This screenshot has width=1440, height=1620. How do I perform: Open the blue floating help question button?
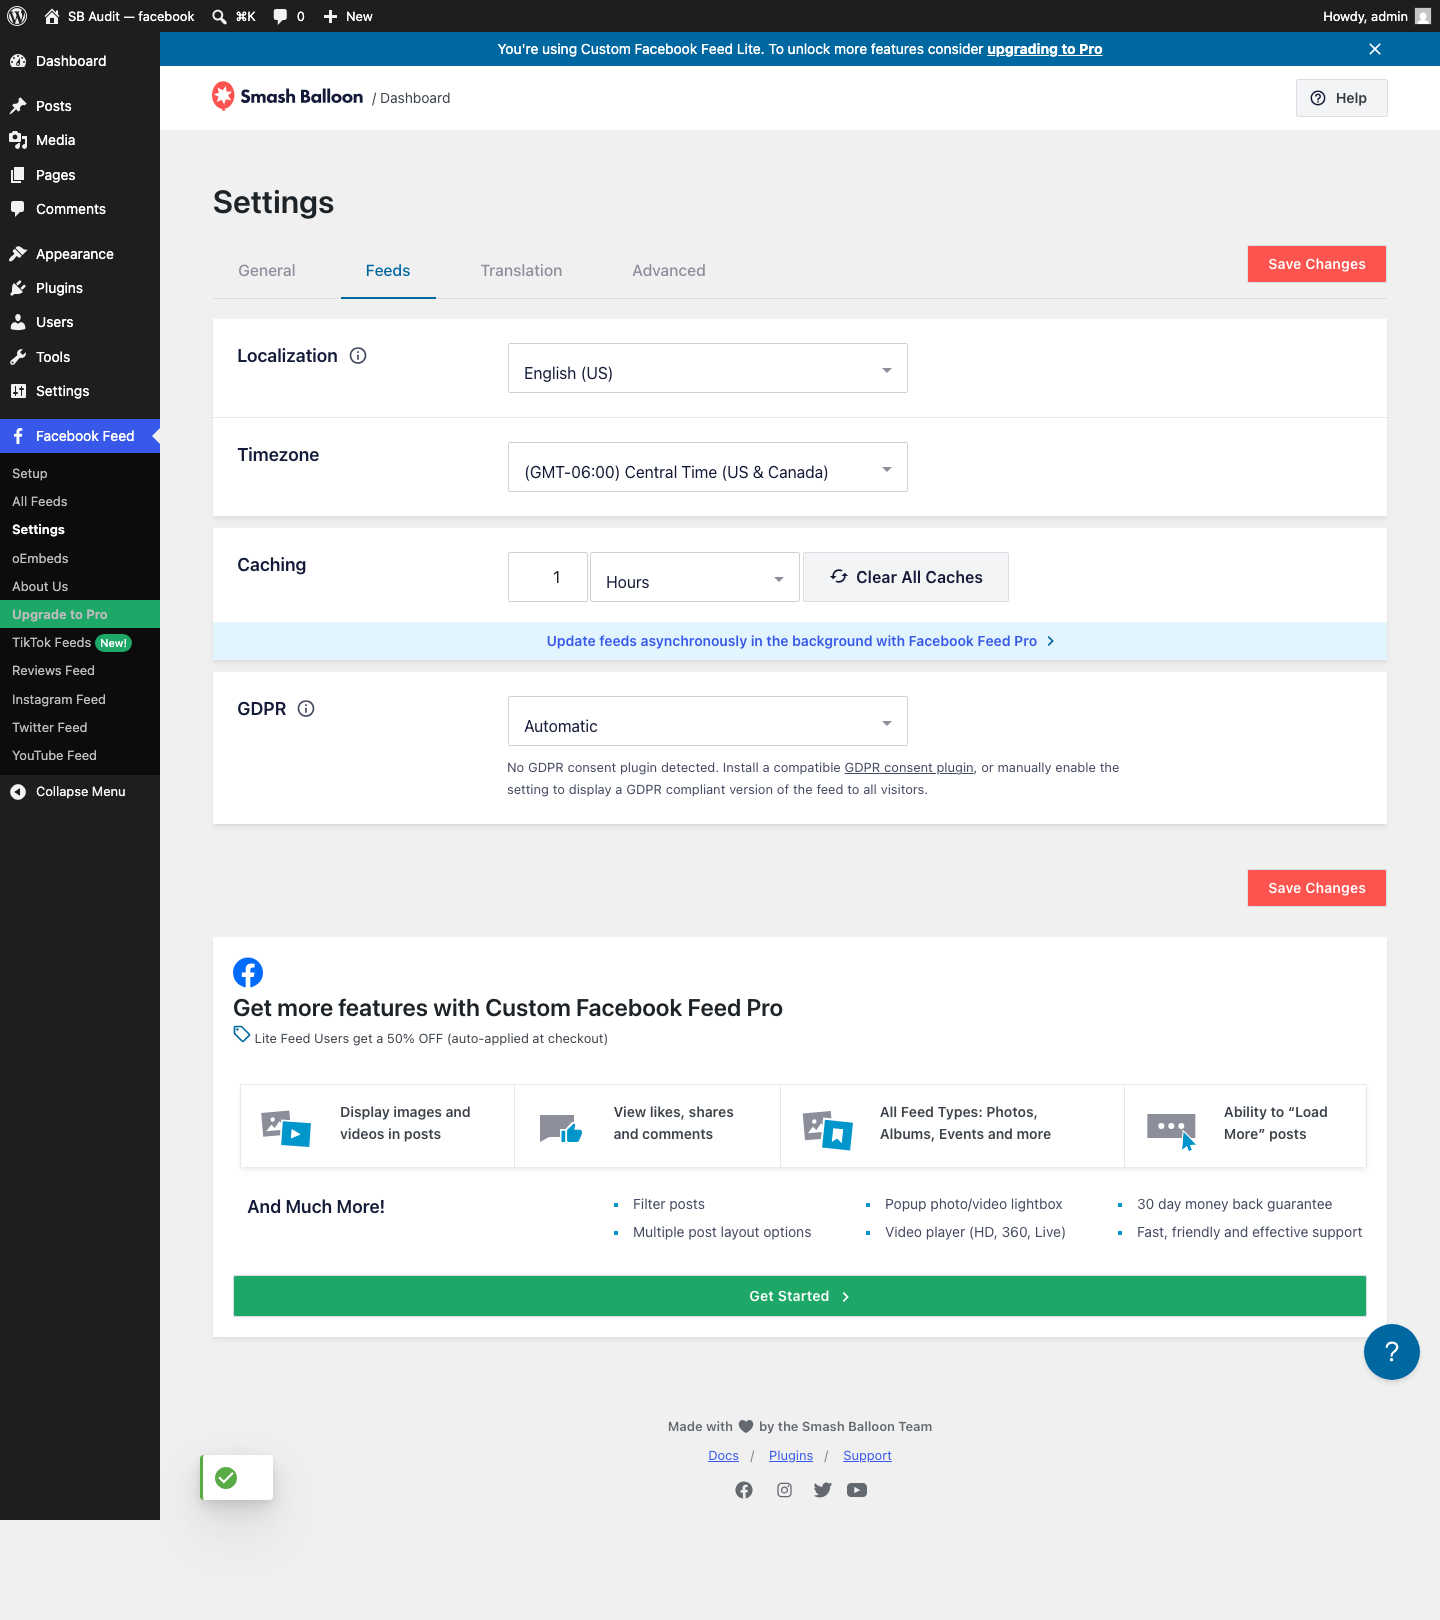[1392, 1352]
